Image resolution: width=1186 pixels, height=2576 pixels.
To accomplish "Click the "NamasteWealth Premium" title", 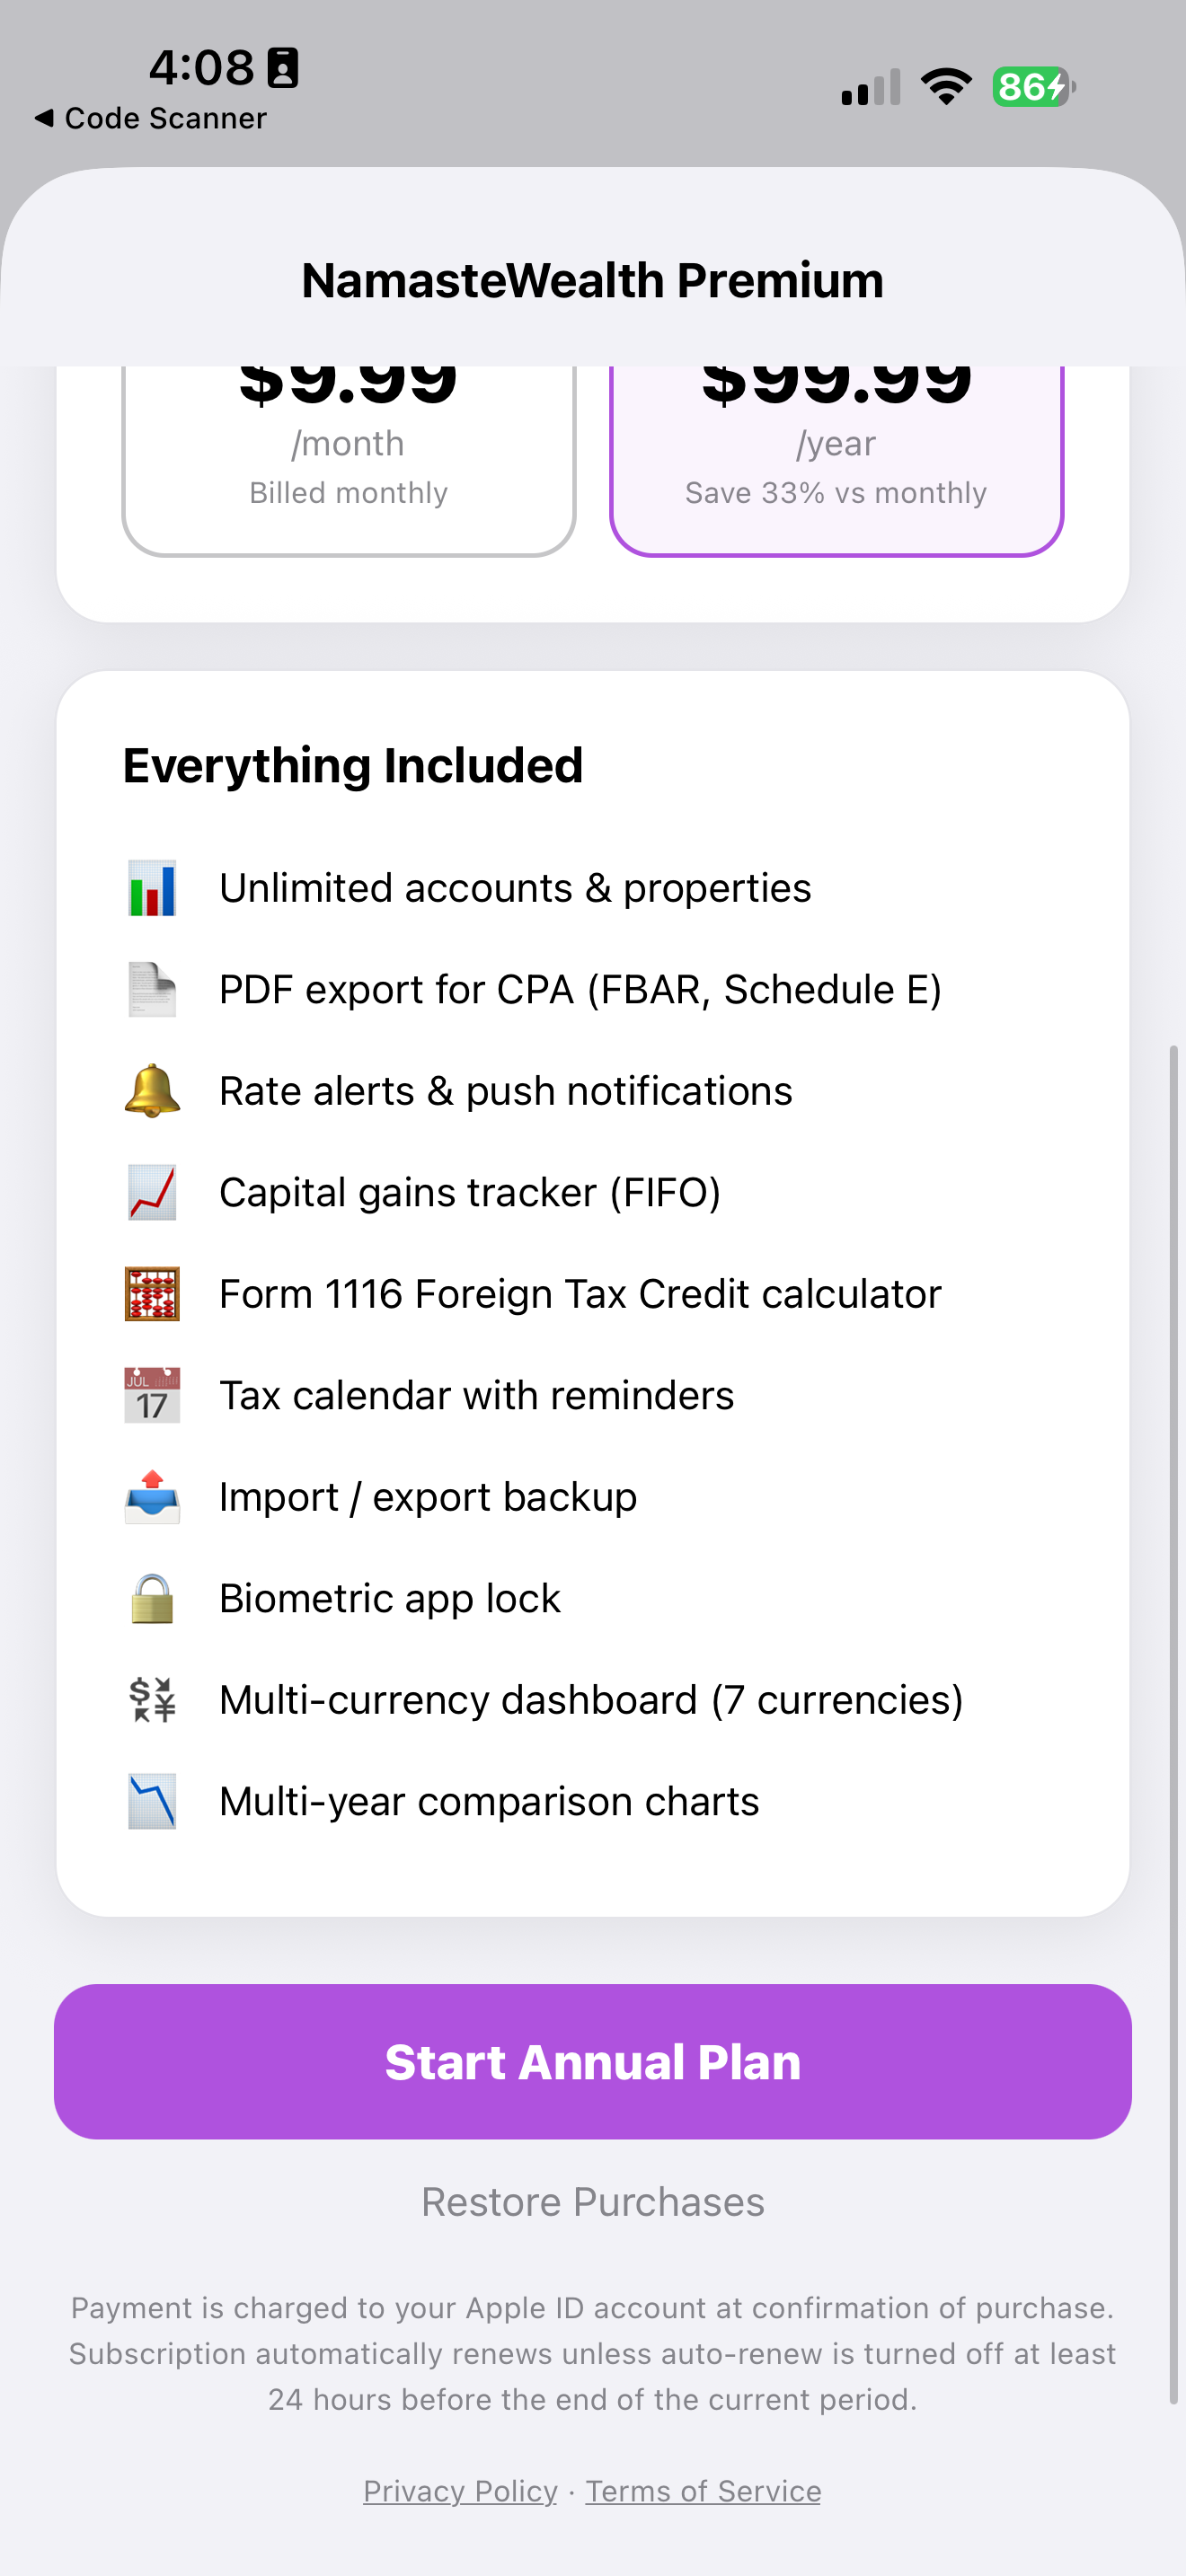I will [x=593, y=280].
